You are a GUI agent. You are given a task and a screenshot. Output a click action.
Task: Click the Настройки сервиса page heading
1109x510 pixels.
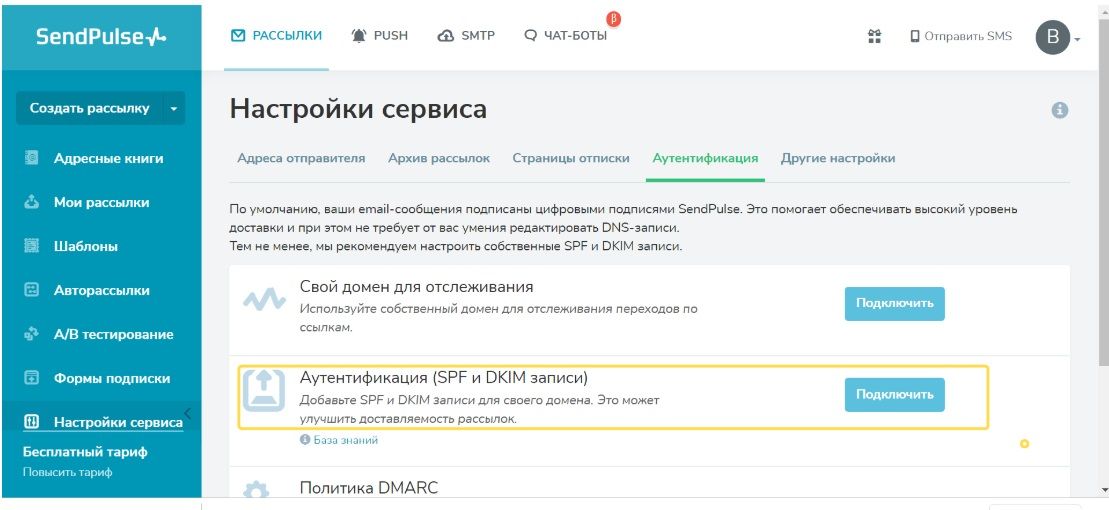coord(359,110)
